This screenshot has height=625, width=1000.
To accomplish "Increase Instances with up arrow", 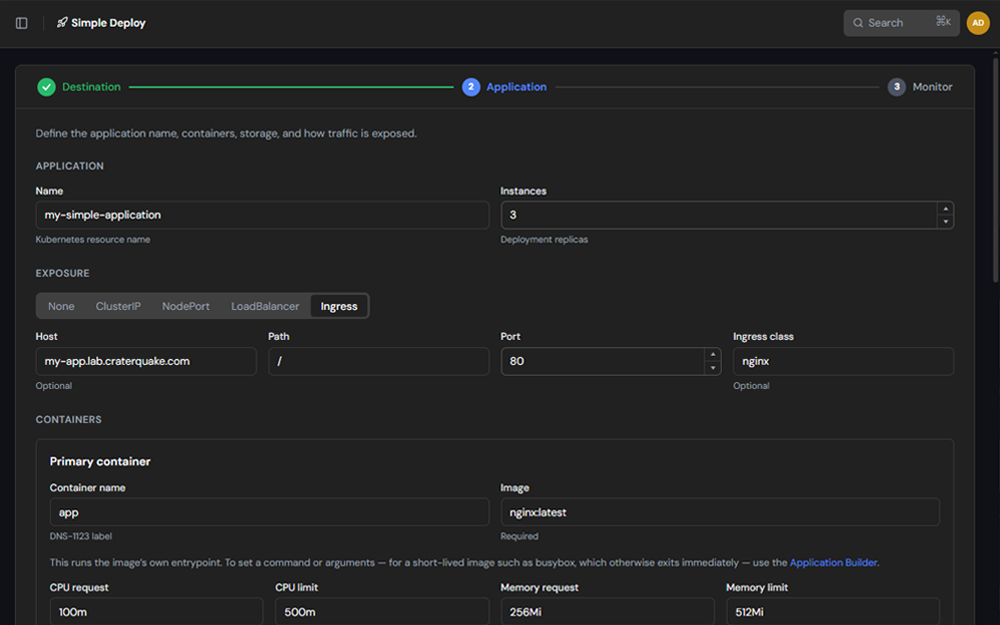I will point(945,209).
